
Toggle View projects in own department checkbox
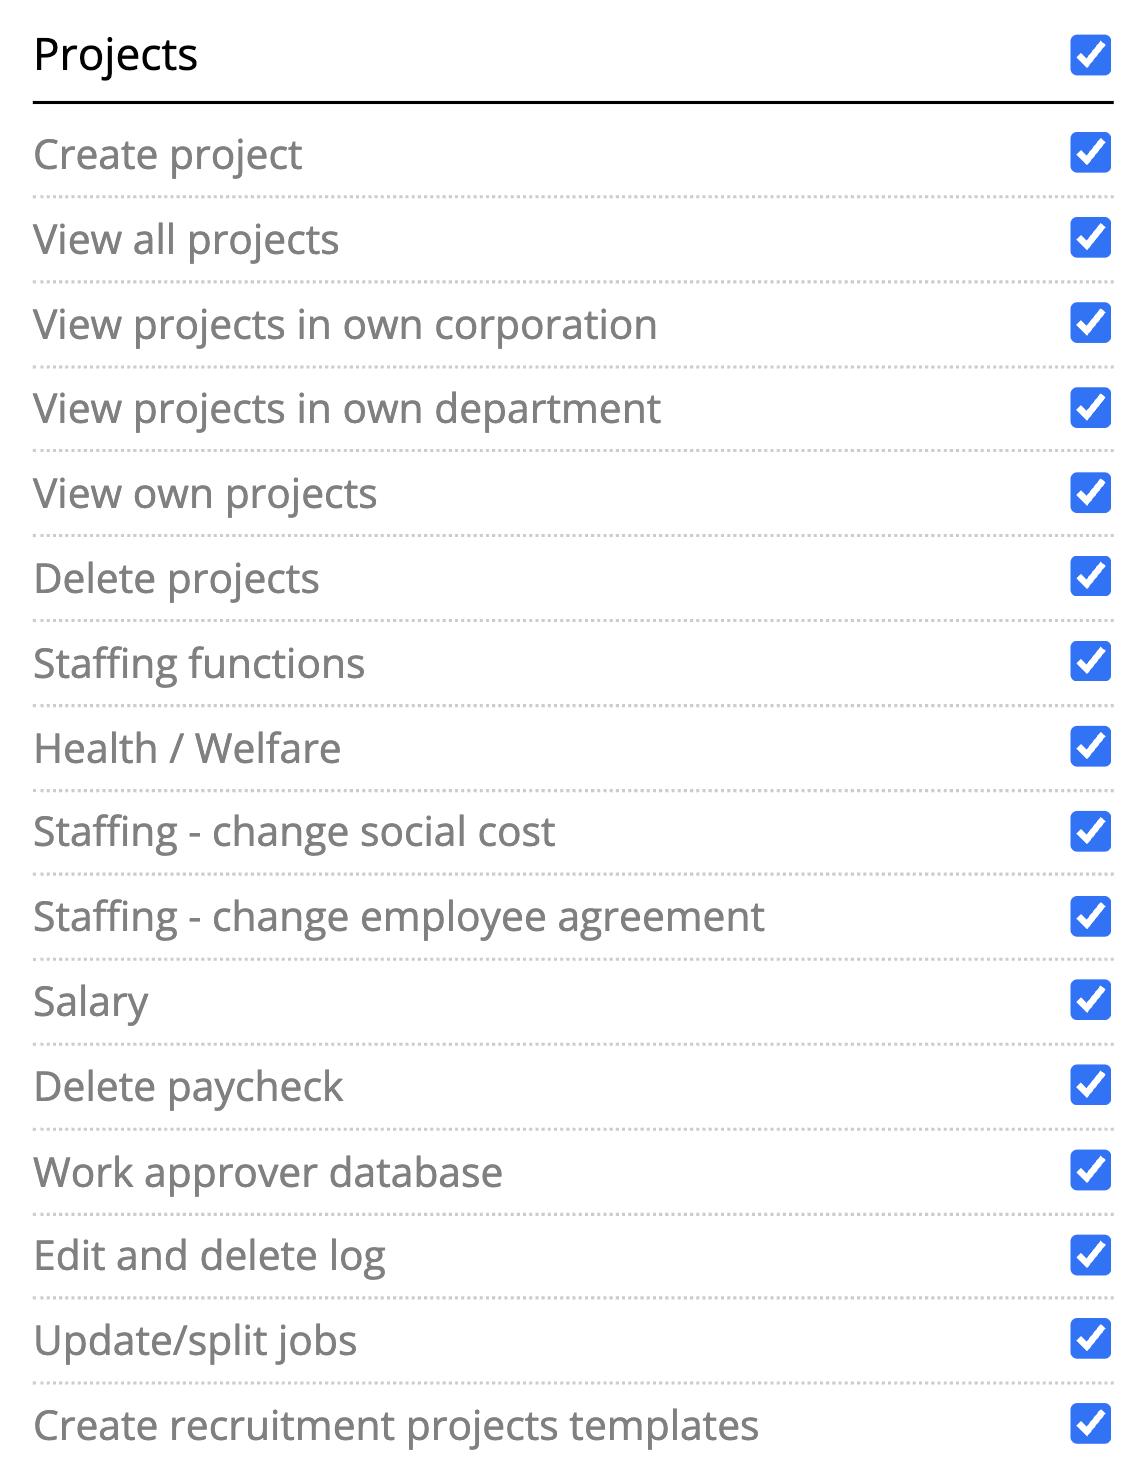point(1090,408)
